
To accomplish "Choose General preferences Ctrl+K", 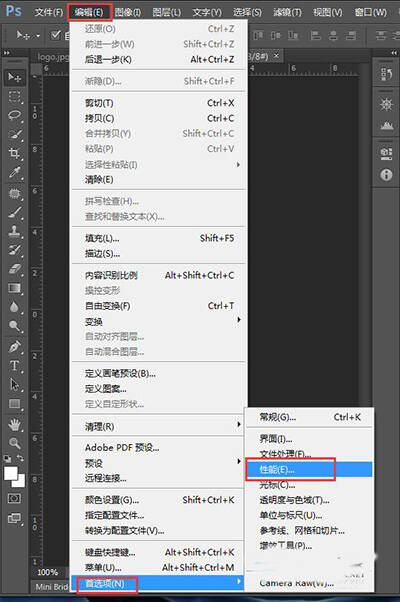I will coord(309,417).
